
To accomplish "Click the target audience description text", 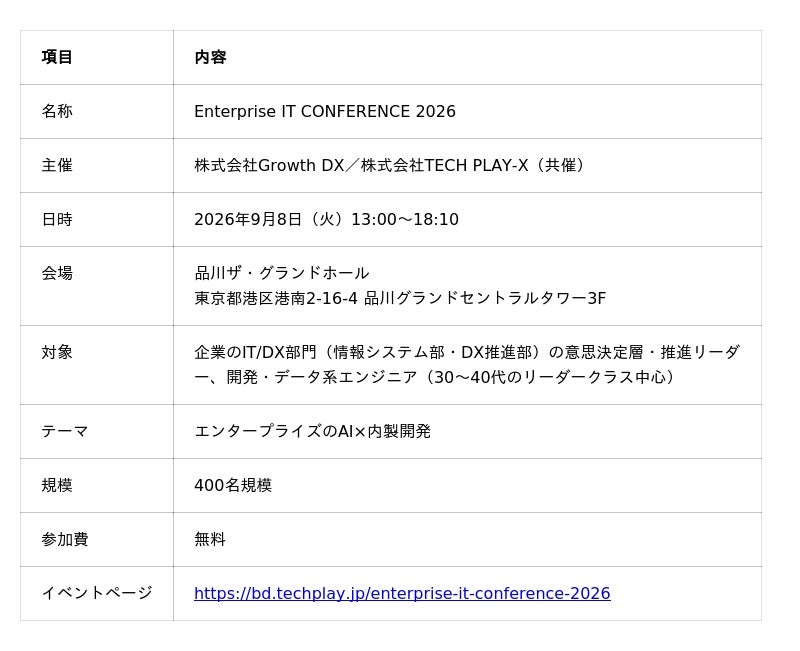I will pos(467,365).
